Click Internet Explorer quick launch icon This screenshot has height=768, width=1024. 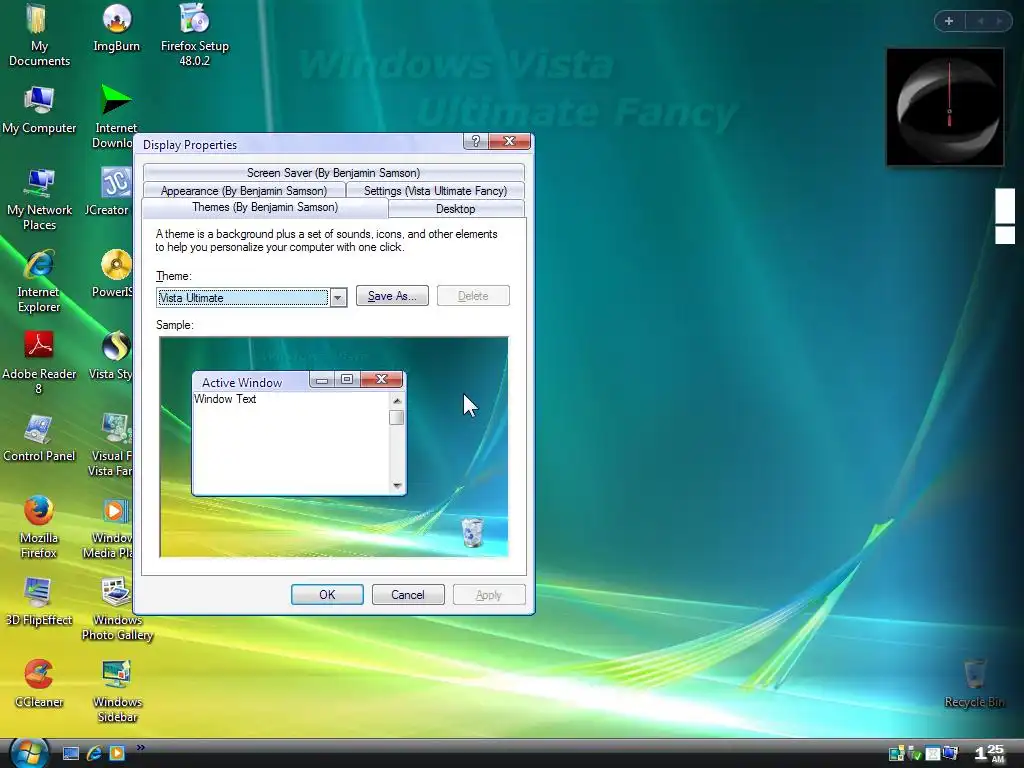pos(94,754)
